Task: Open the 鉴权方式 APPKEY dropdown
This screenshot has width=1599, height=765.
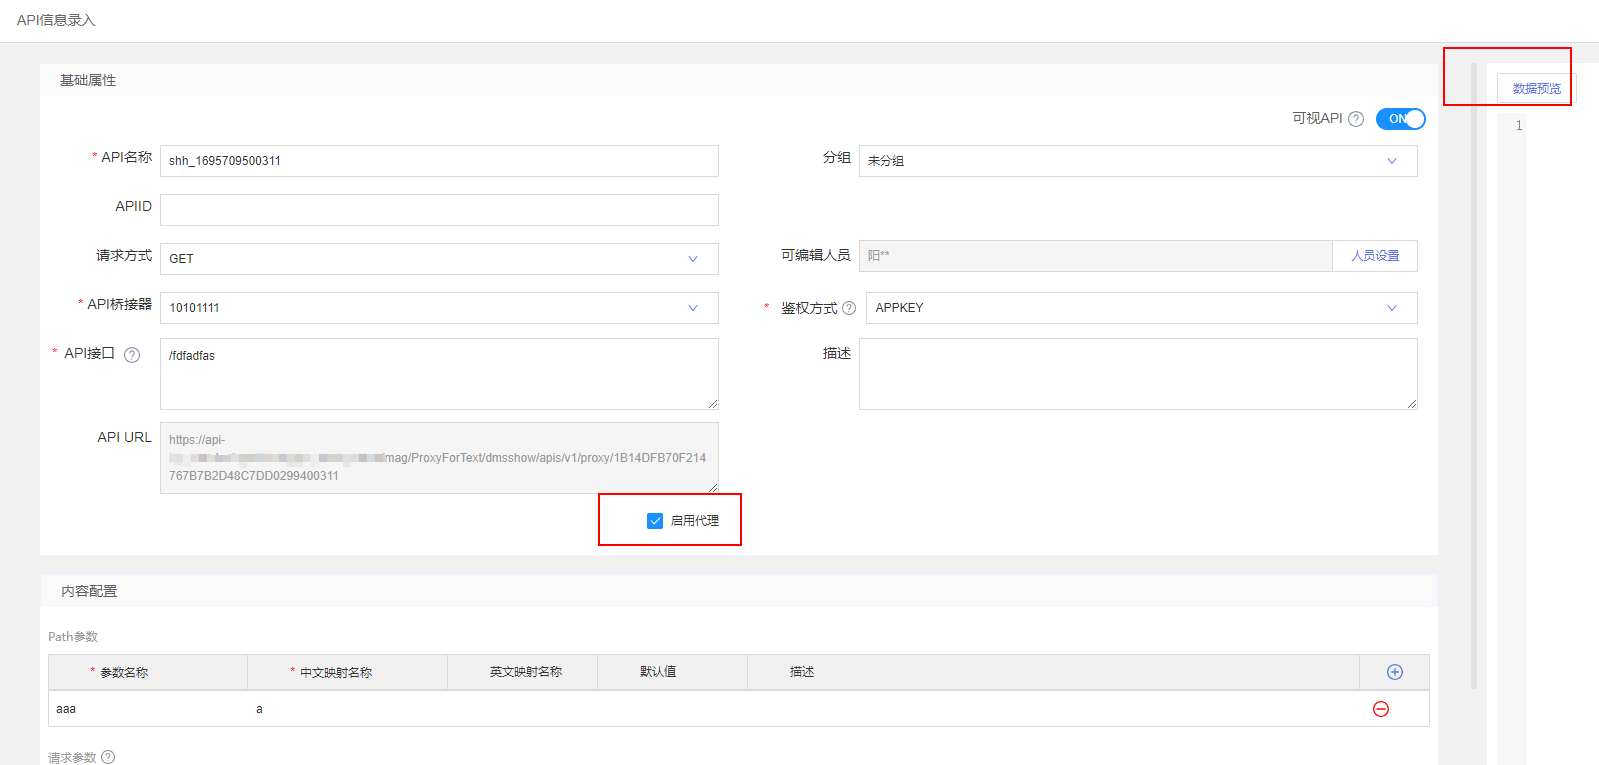Action: pyautogui.click(x=1142, y=308)
